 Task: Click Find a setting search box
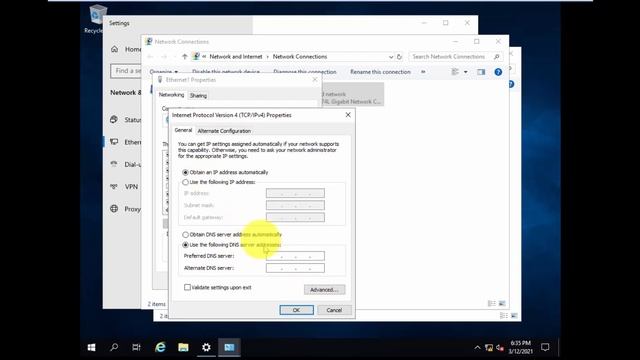(x=126, y=71)
